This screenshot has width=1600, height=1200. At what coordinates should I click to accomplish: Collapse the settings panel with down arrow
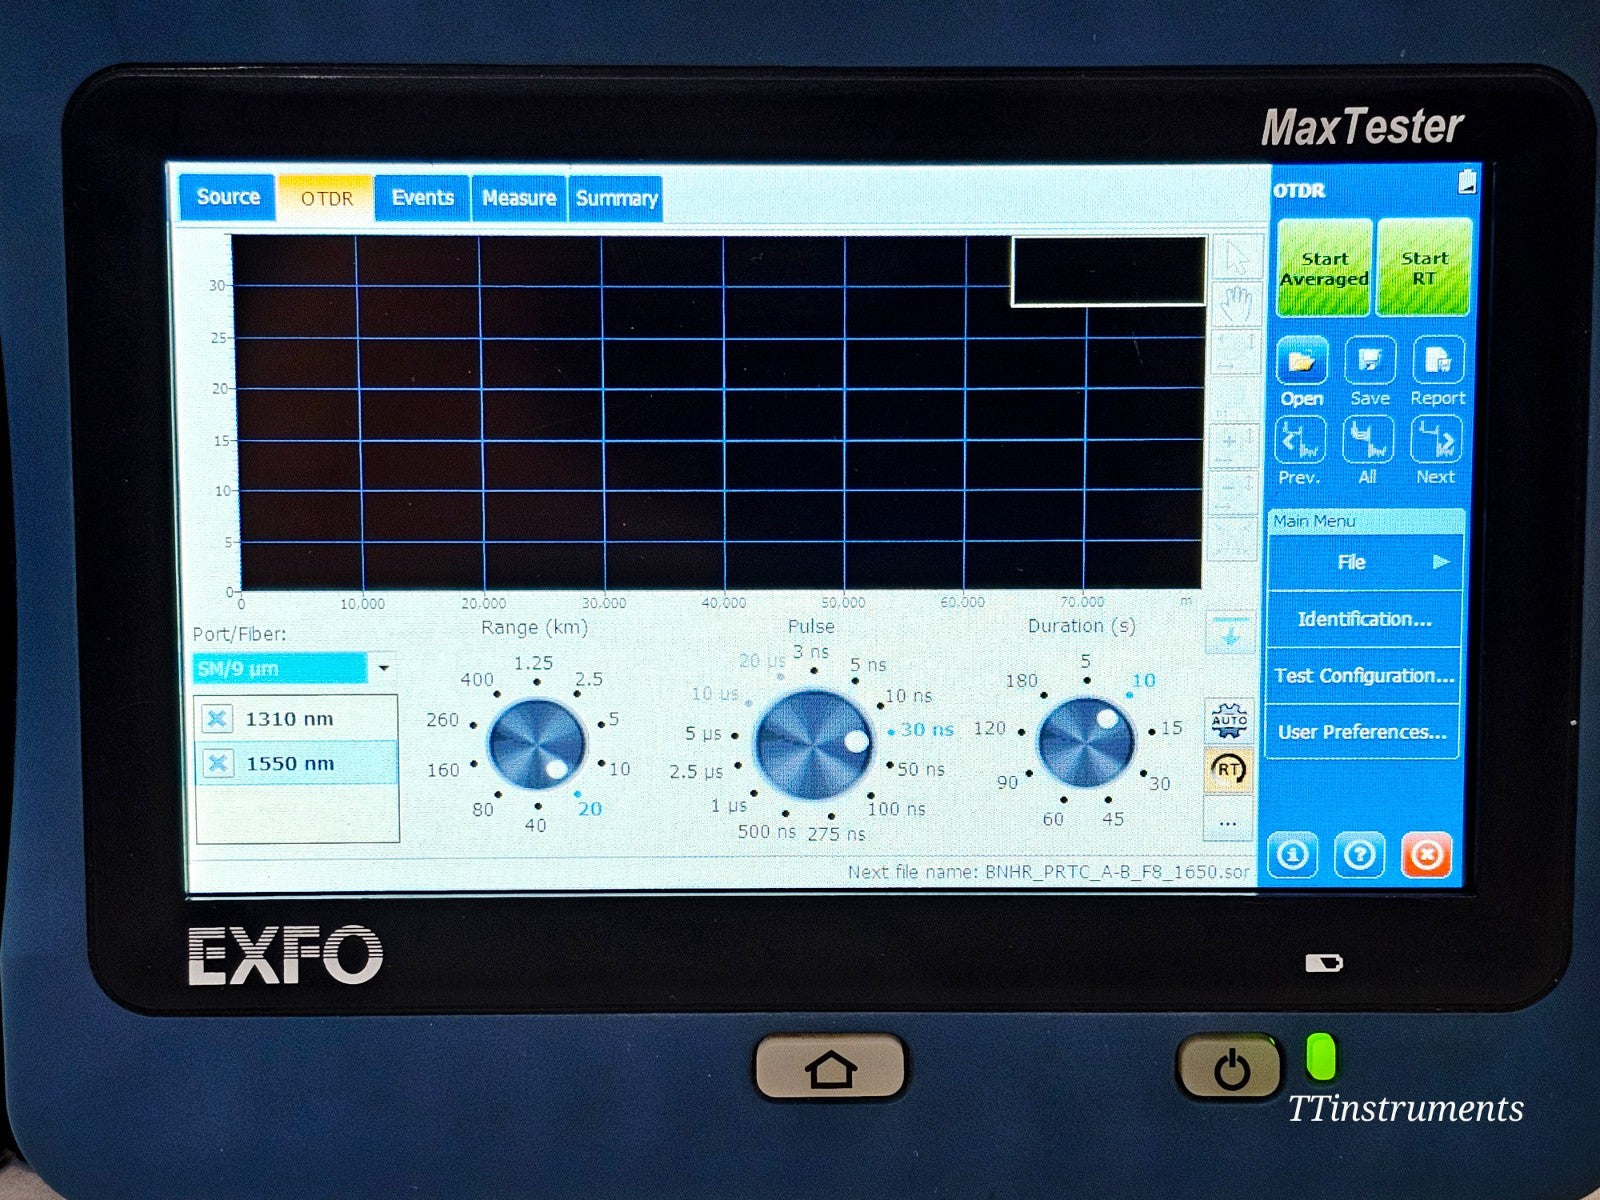[1230, 633]
